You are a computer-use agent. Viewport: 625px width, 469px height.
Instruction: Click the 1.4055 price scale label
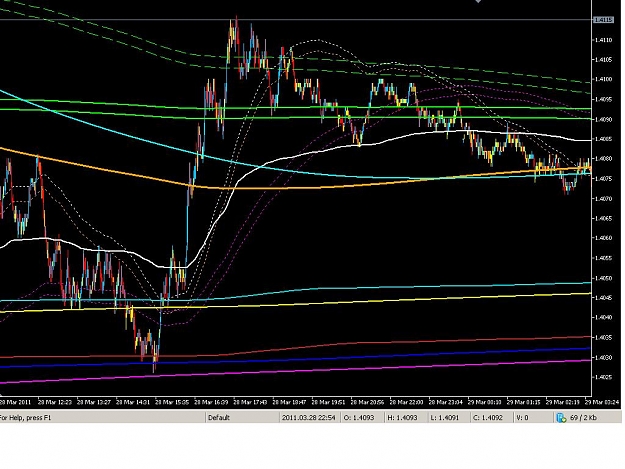tap(603, 258)
